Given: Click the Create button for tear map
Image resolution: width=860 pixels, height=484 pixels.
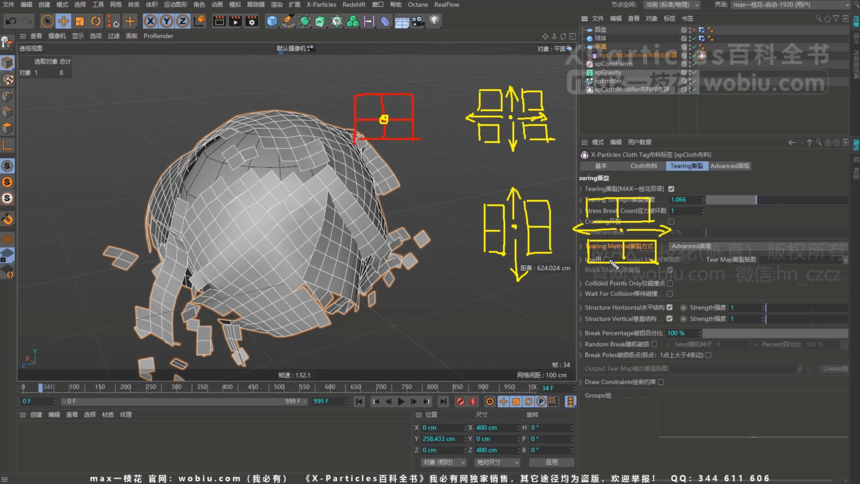Looking at the screenshot, I should click(x=834, y=369).
